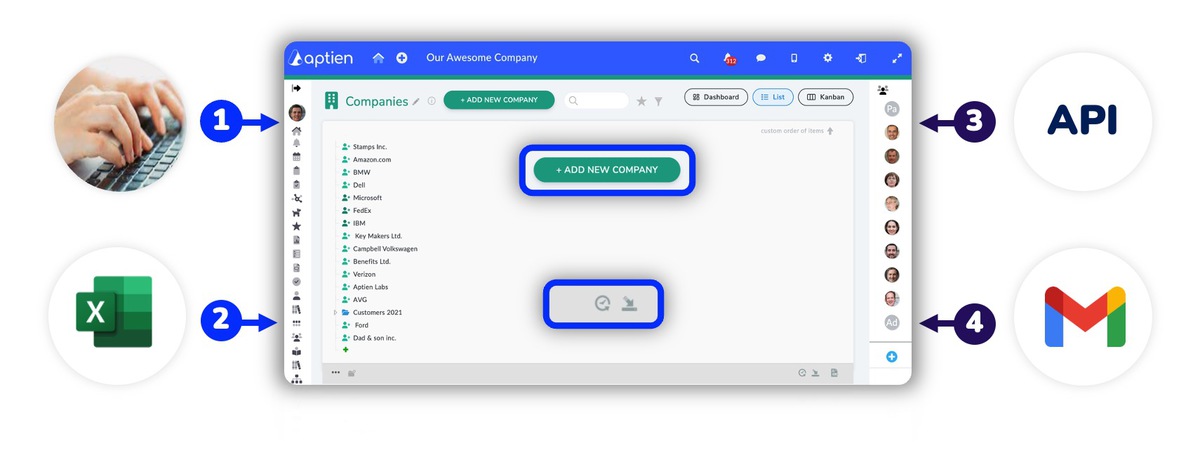Image resolution: width=1200 pixels, height=460 pixels.
Task: Click the home icon in the blue header
Action: (378, 58)
